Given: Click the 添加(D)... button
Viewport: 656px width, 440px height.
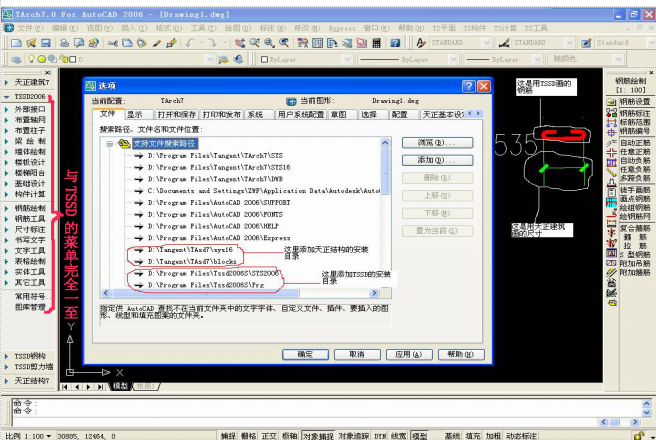Looking at the screenshot, I should [437, 160].
